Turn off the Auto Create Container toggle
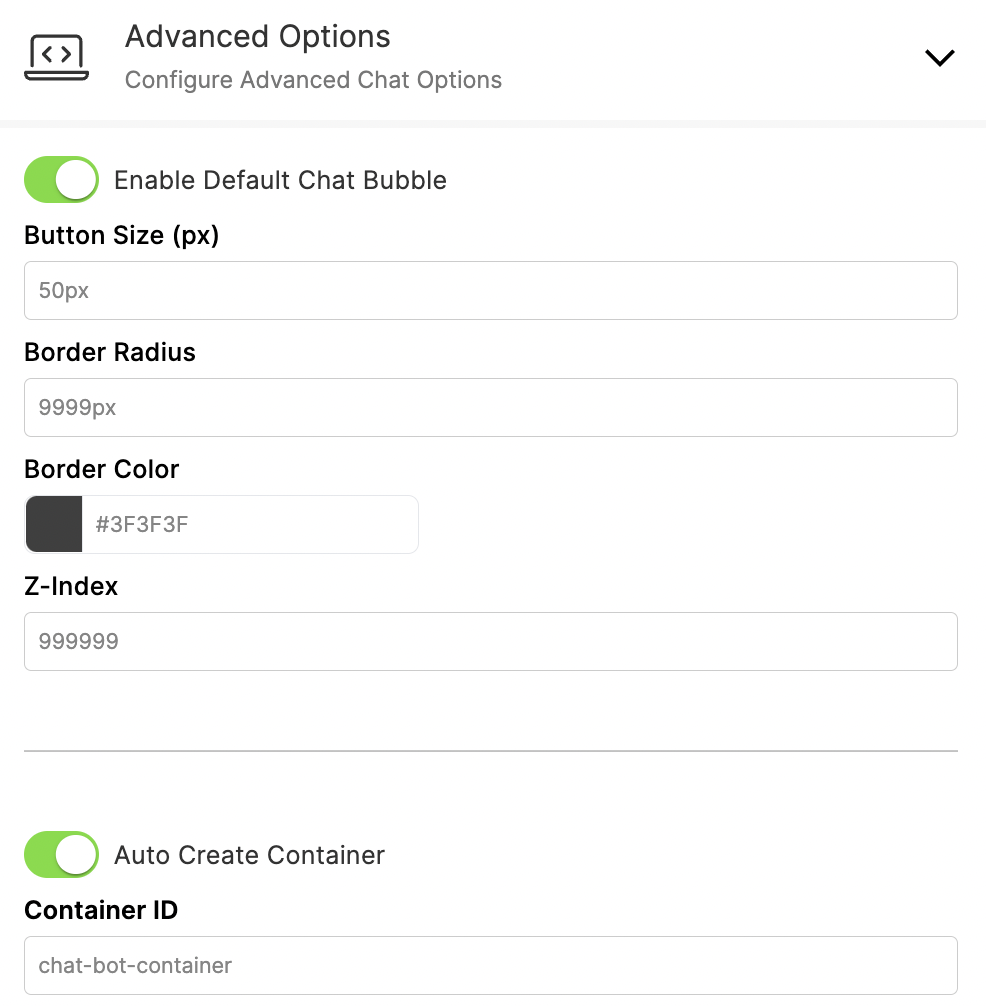Viewport: 986px width, 1006px height. pos(62,855)
